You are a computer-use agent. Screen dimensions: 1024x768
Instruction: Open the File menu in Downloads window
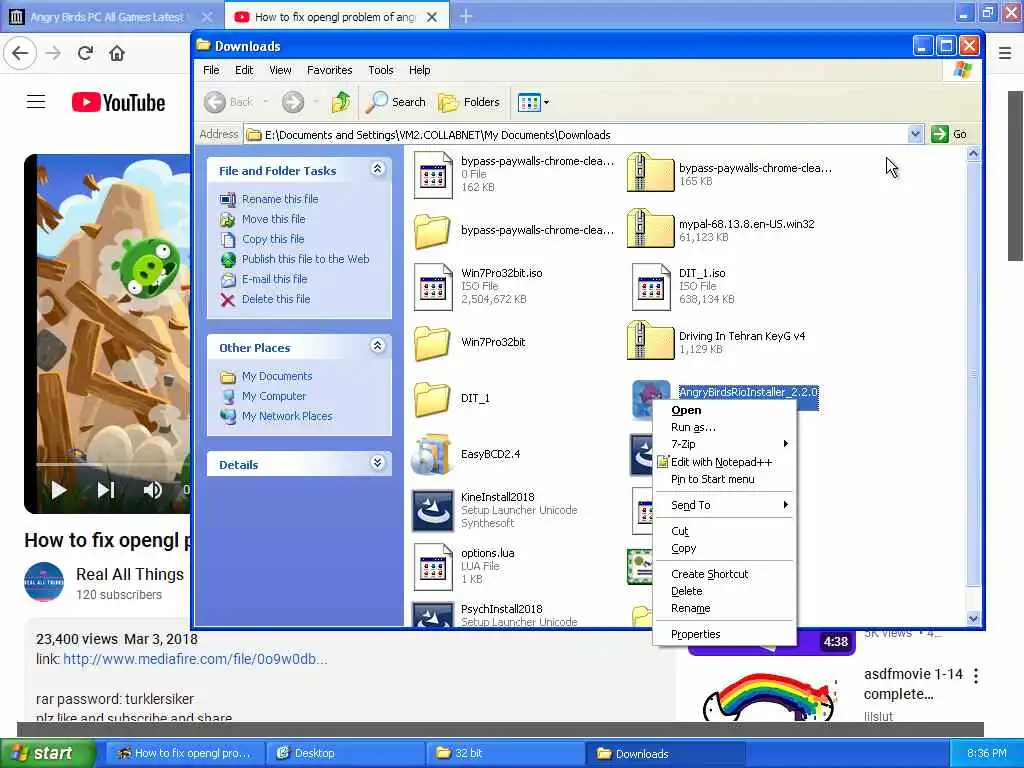[x=211, y=70]
